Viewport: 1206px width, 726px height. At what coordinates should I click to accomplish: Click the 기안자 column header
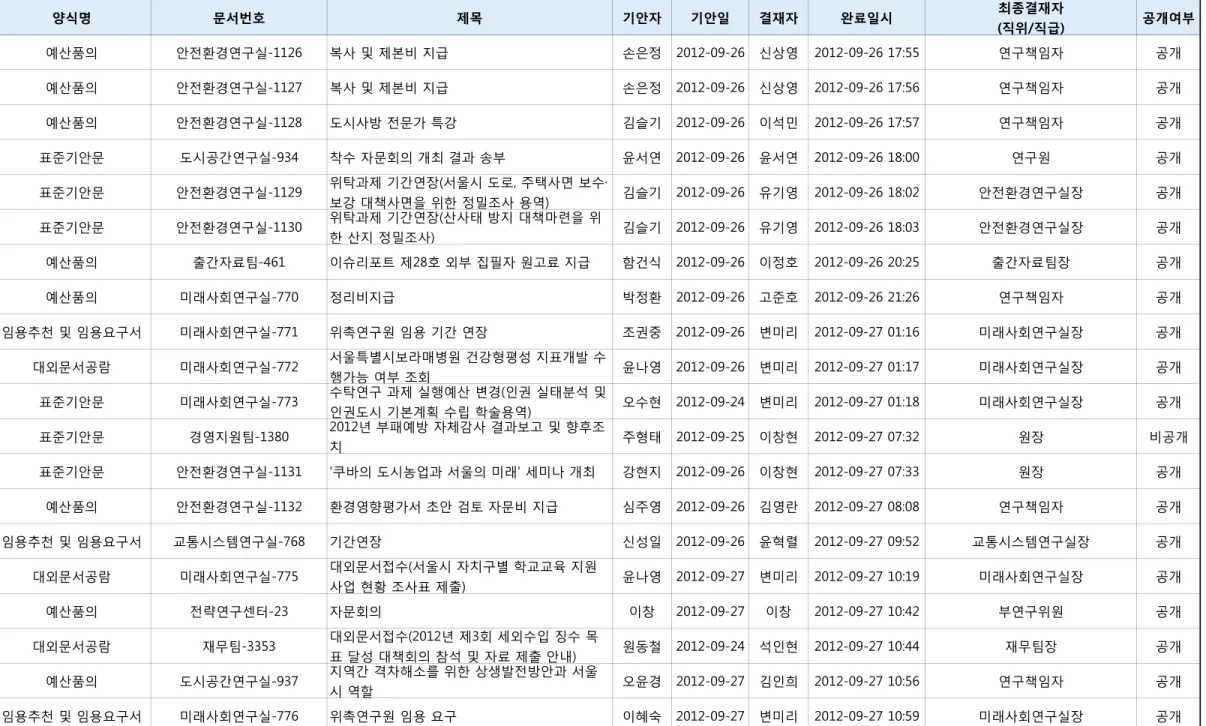pyautogui.click(x=641, y=18)
